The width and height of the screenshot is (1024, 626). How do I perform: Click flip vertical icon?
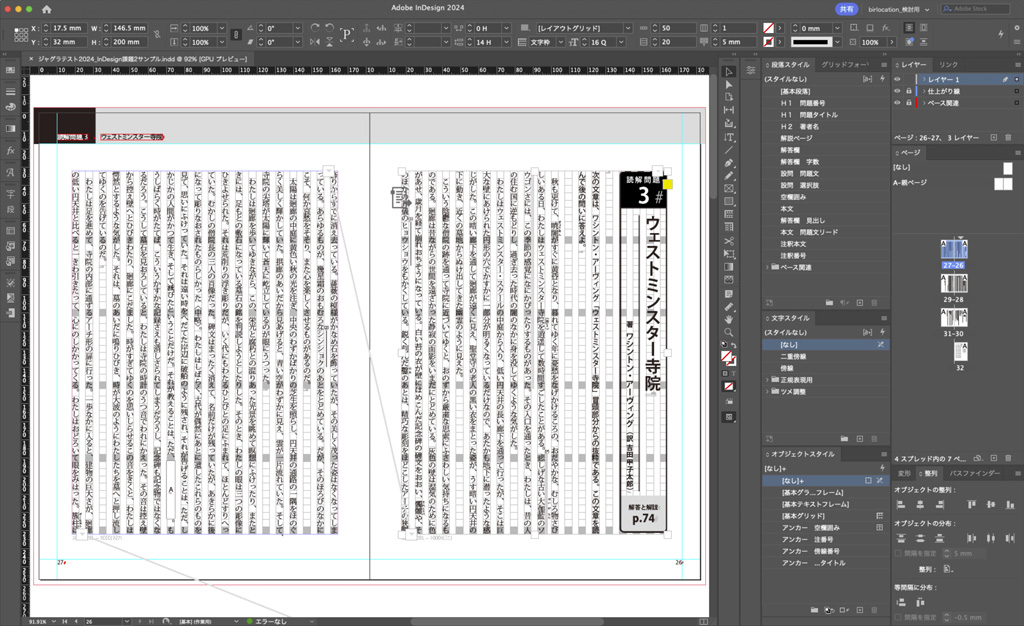click(329, 42)
